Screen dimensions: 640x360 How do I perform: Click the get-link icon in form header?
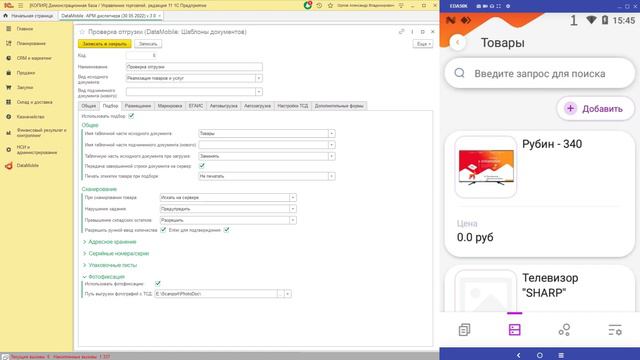coord(401,31)
